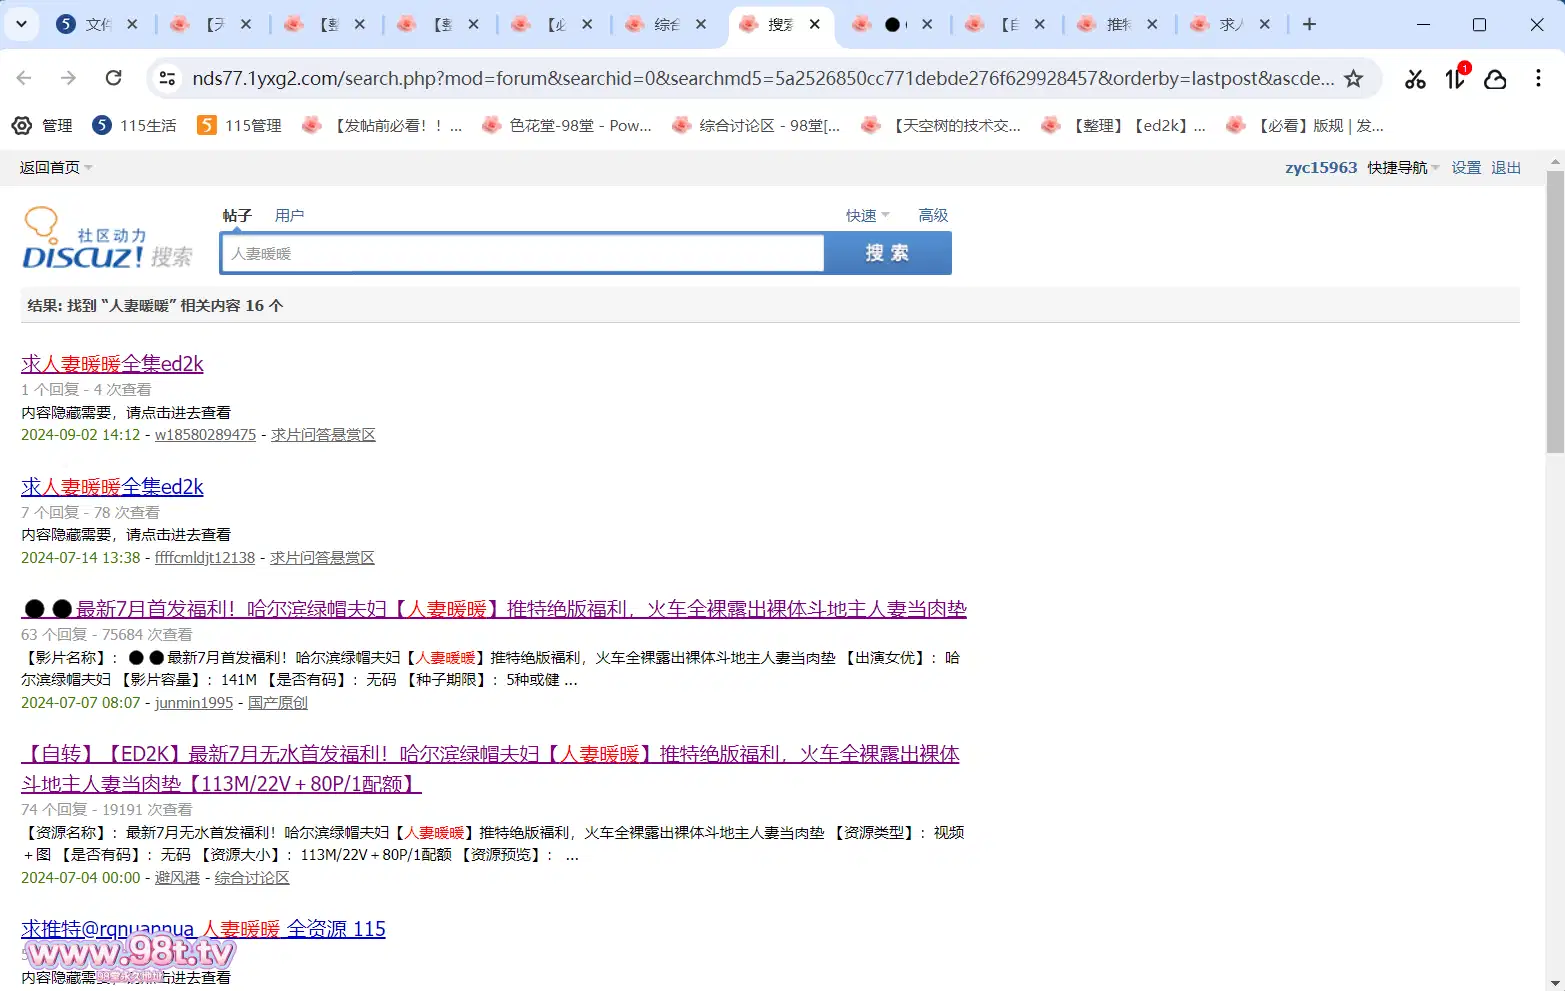The image size is (1565, 991).
Task: Click 退出 to log out
Action: pyautogui.click(x=1506, y=167)
